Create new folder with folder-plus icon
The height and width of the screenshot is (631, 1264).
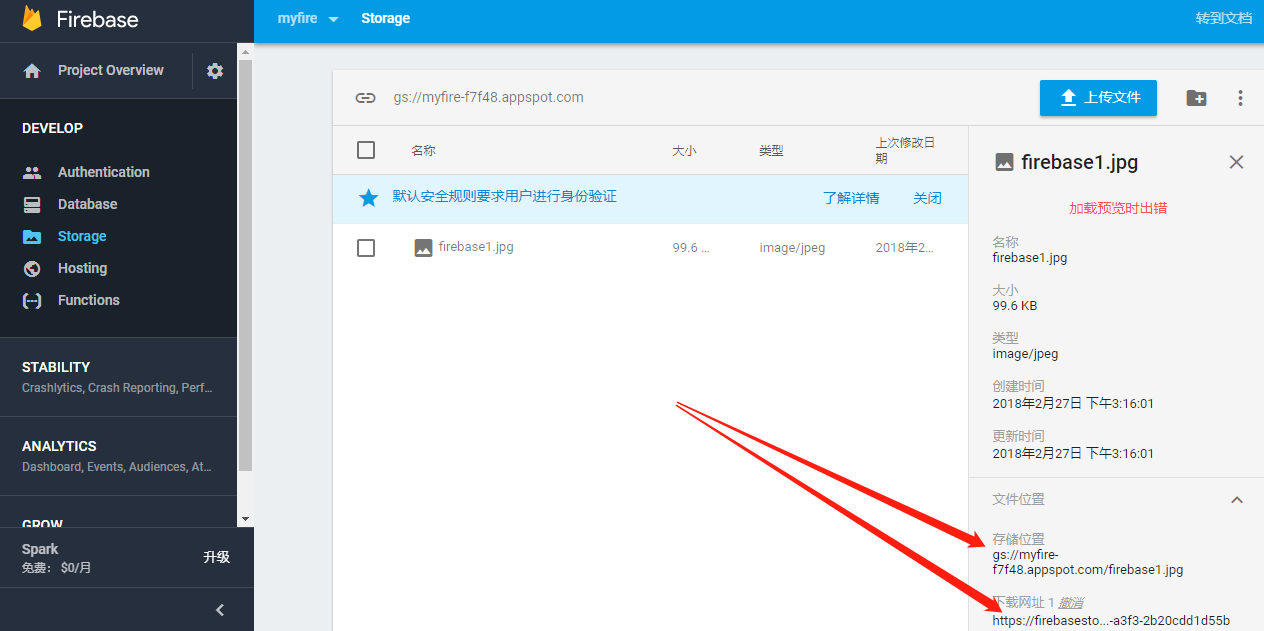1196,98
